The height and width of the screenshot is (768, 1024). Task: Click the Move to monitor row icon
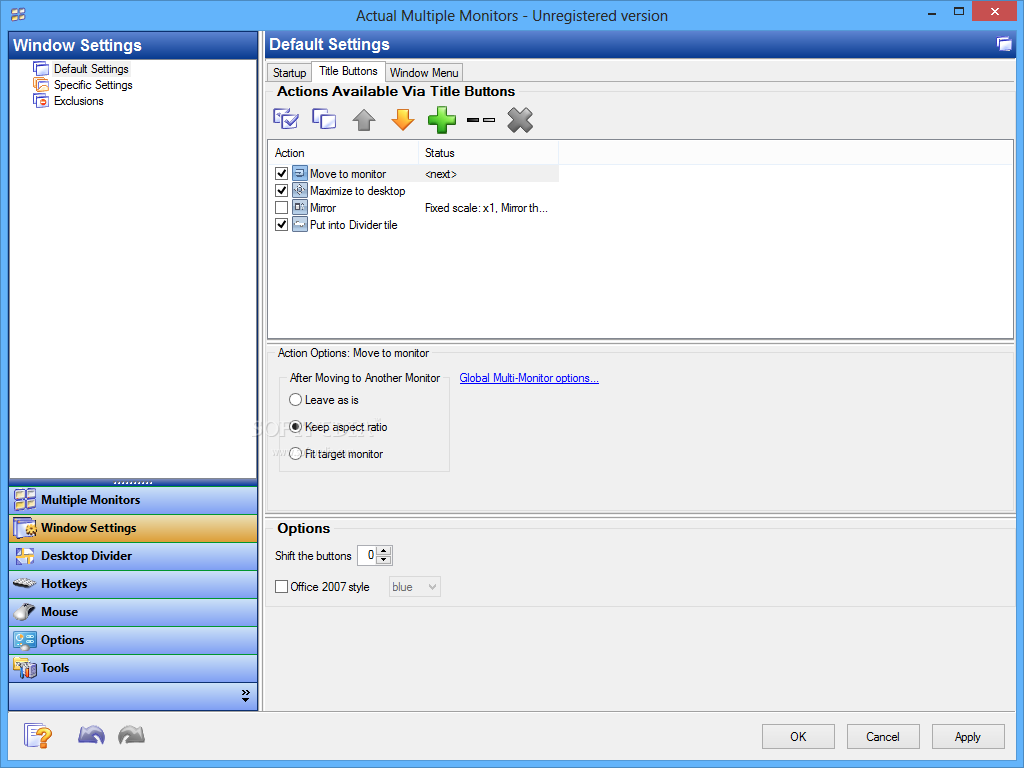pyautogui.click(x=300, y=174)
